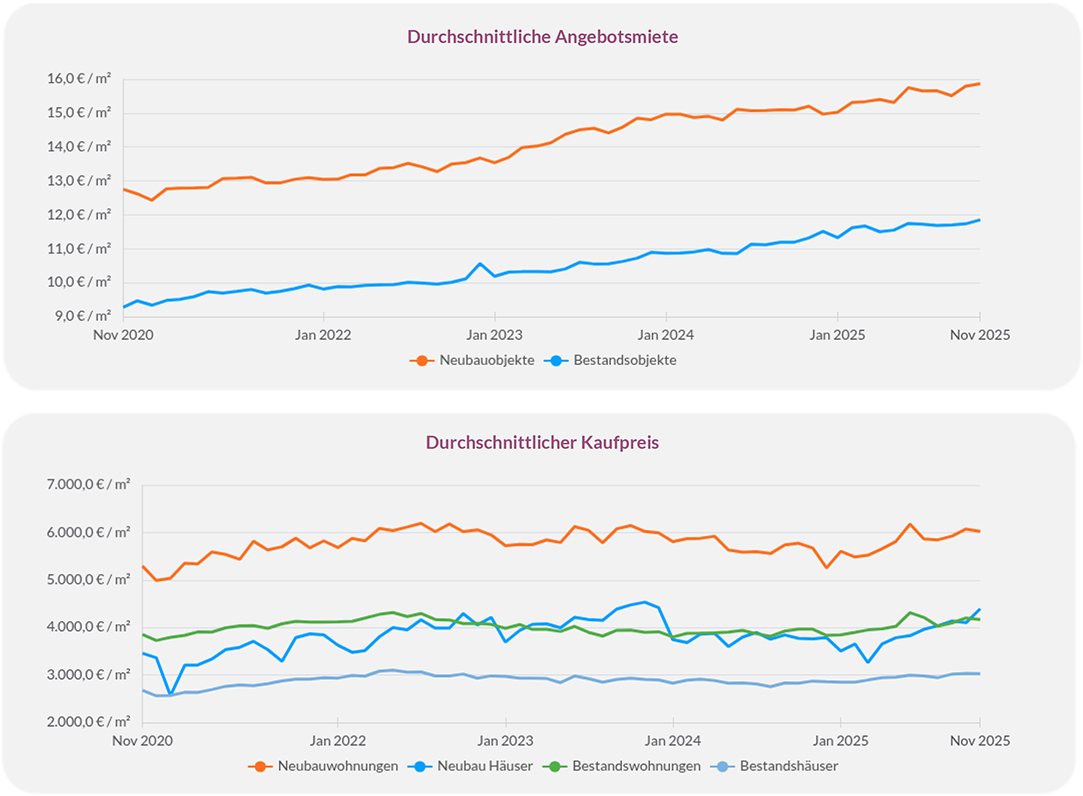The width and height of the screenshot is (1083, 796).
Task: Select Jan 2022 label on rent chart axis
Action: [x=323, y=335]
